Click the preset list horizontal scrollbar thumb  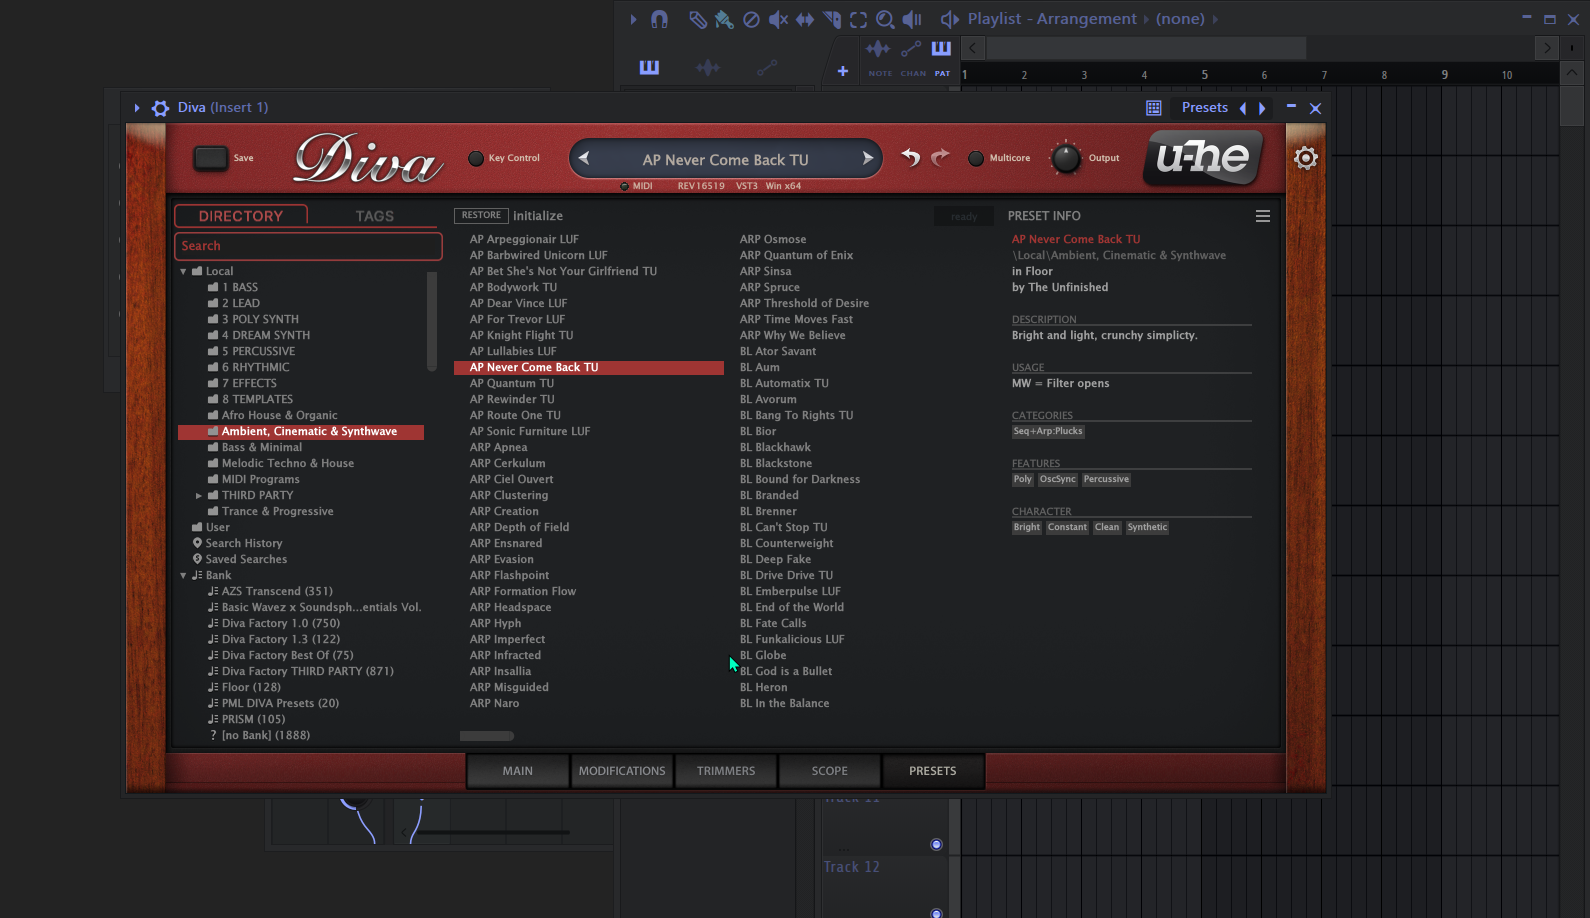[x=487, y=736]
